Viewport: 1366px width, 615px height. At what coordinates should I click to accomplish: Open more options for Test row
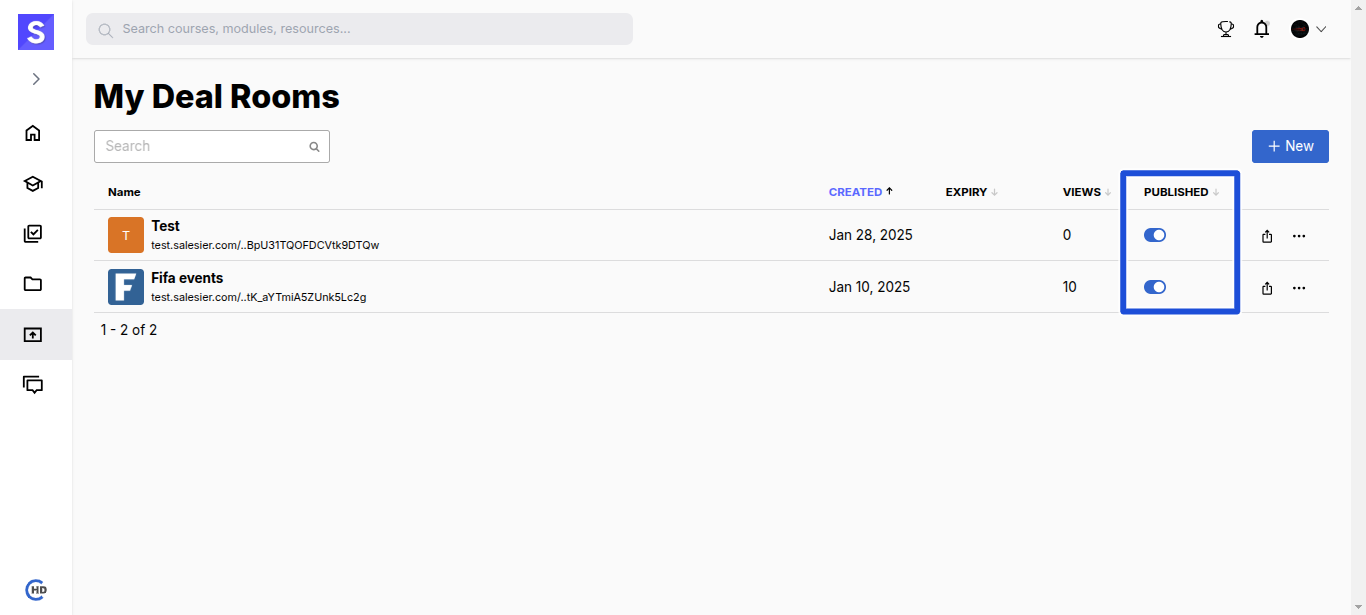(1299, 236)
